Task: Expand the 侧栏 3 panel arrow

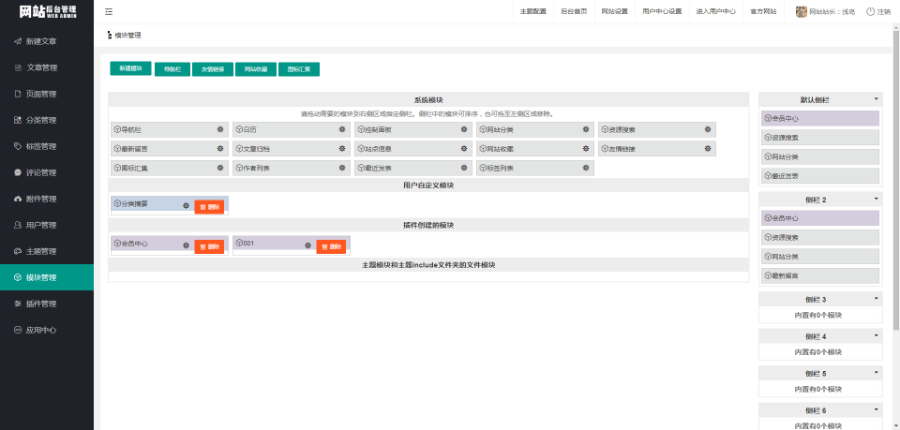Action: coord(876,299)
